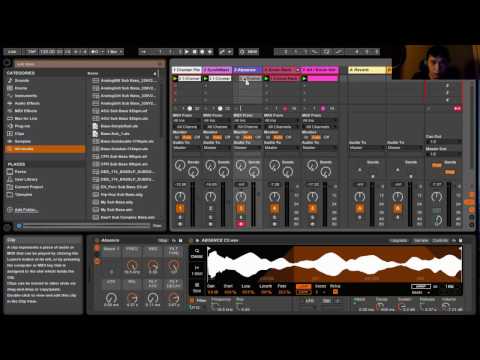Deactivate track 1 with its activator button
The width and height of the screenshot is (480, 360).
(x=180, y=209)
